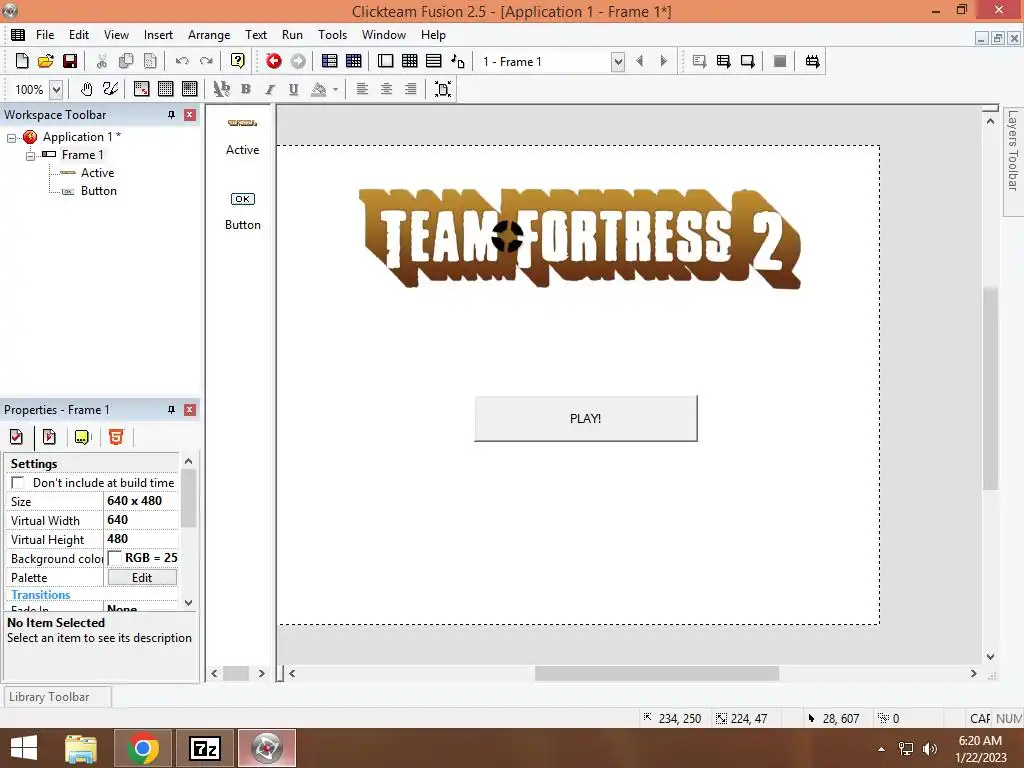This screenshot has width=1024, height=768.
Task: Click the Palette Edit button
Action: coord(142,577)
